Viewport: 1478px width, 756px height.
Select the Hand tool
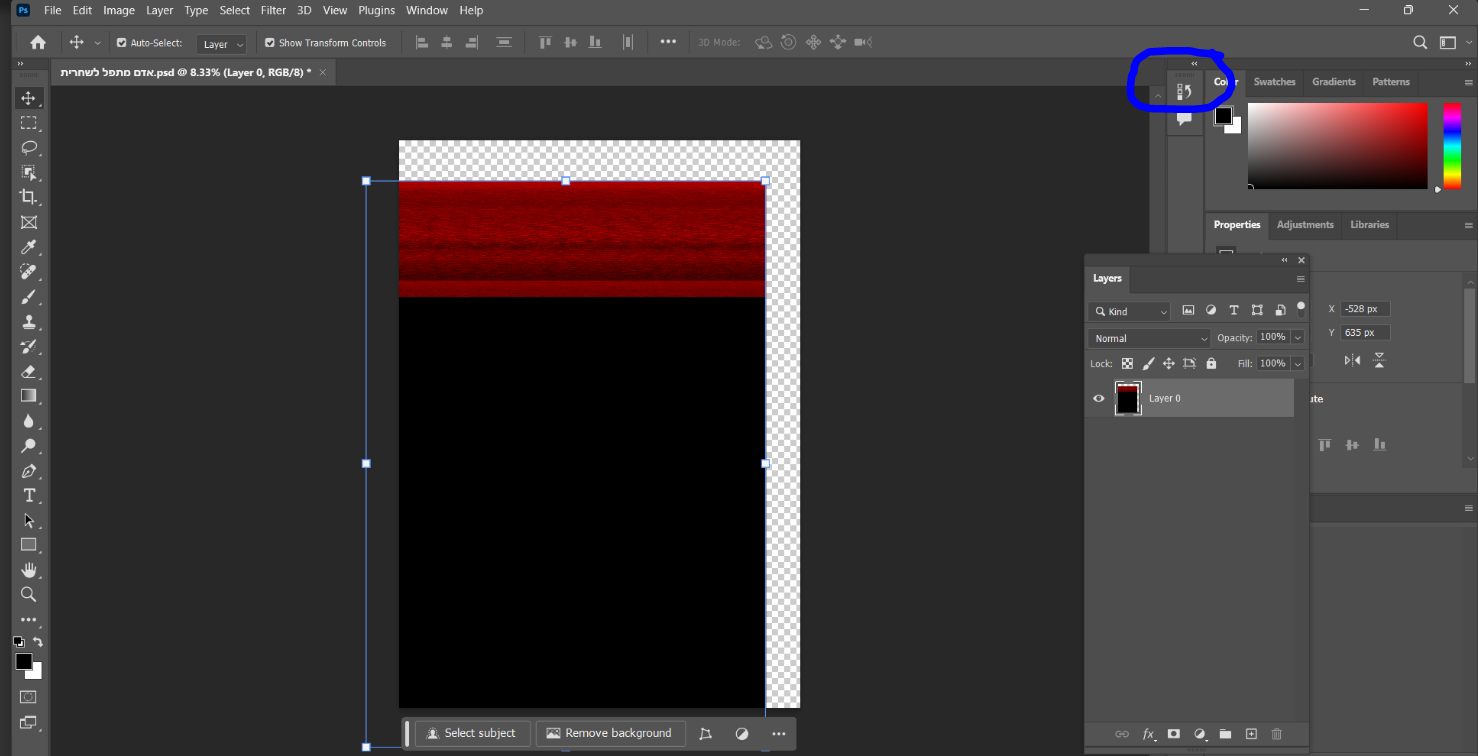(x=29, y=570)
